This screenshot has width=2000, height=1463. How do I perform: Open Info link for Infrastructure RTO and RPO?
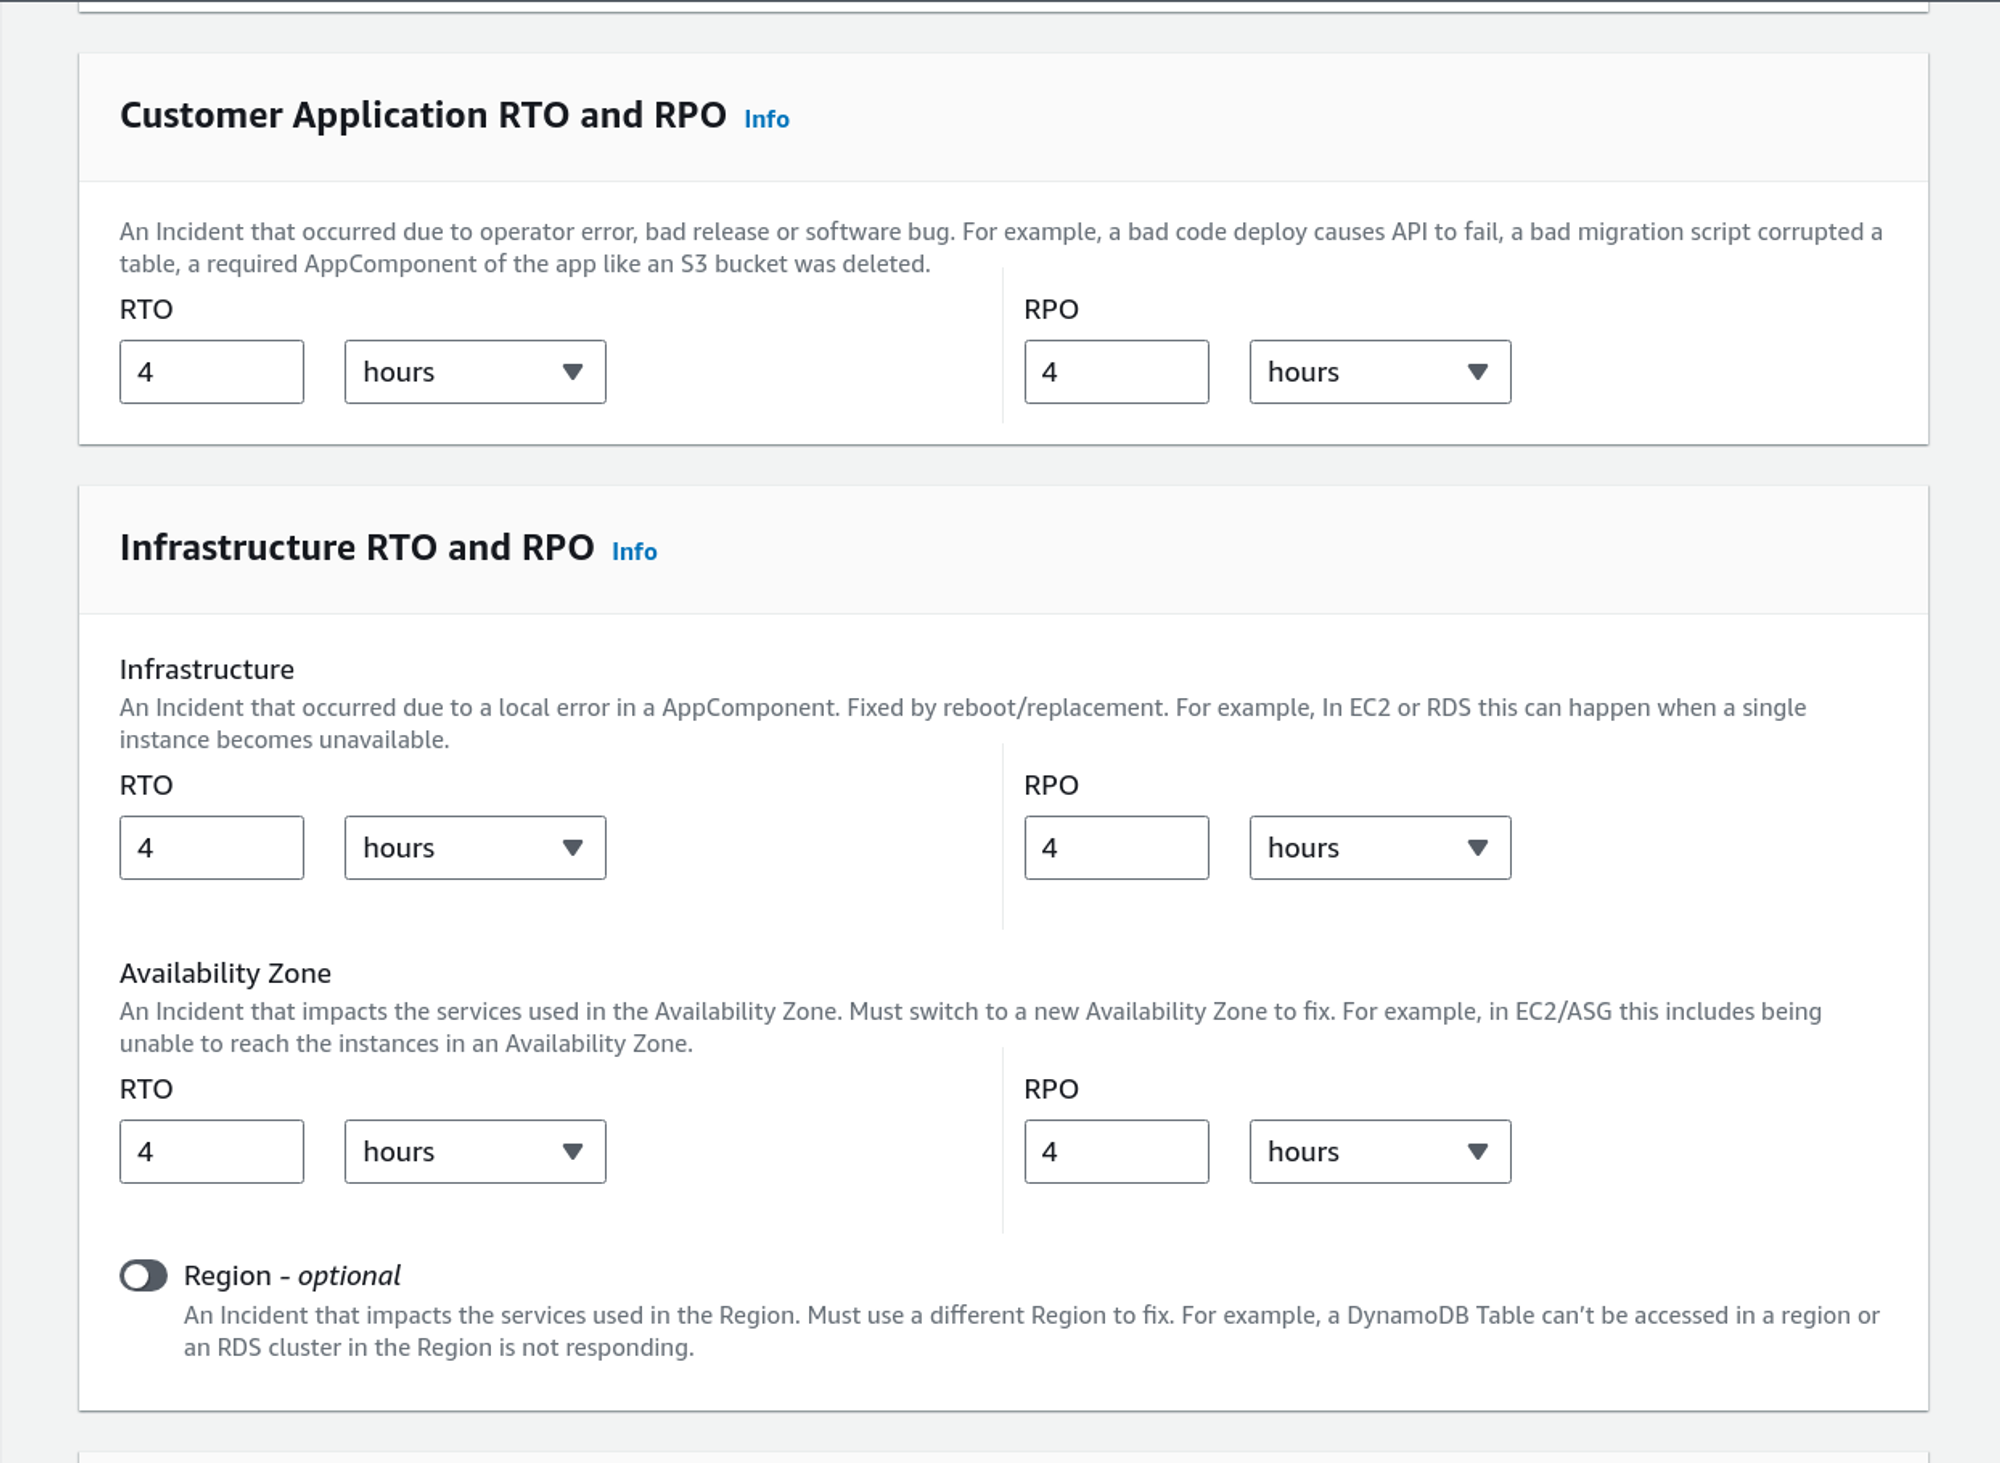click(634, 552)
